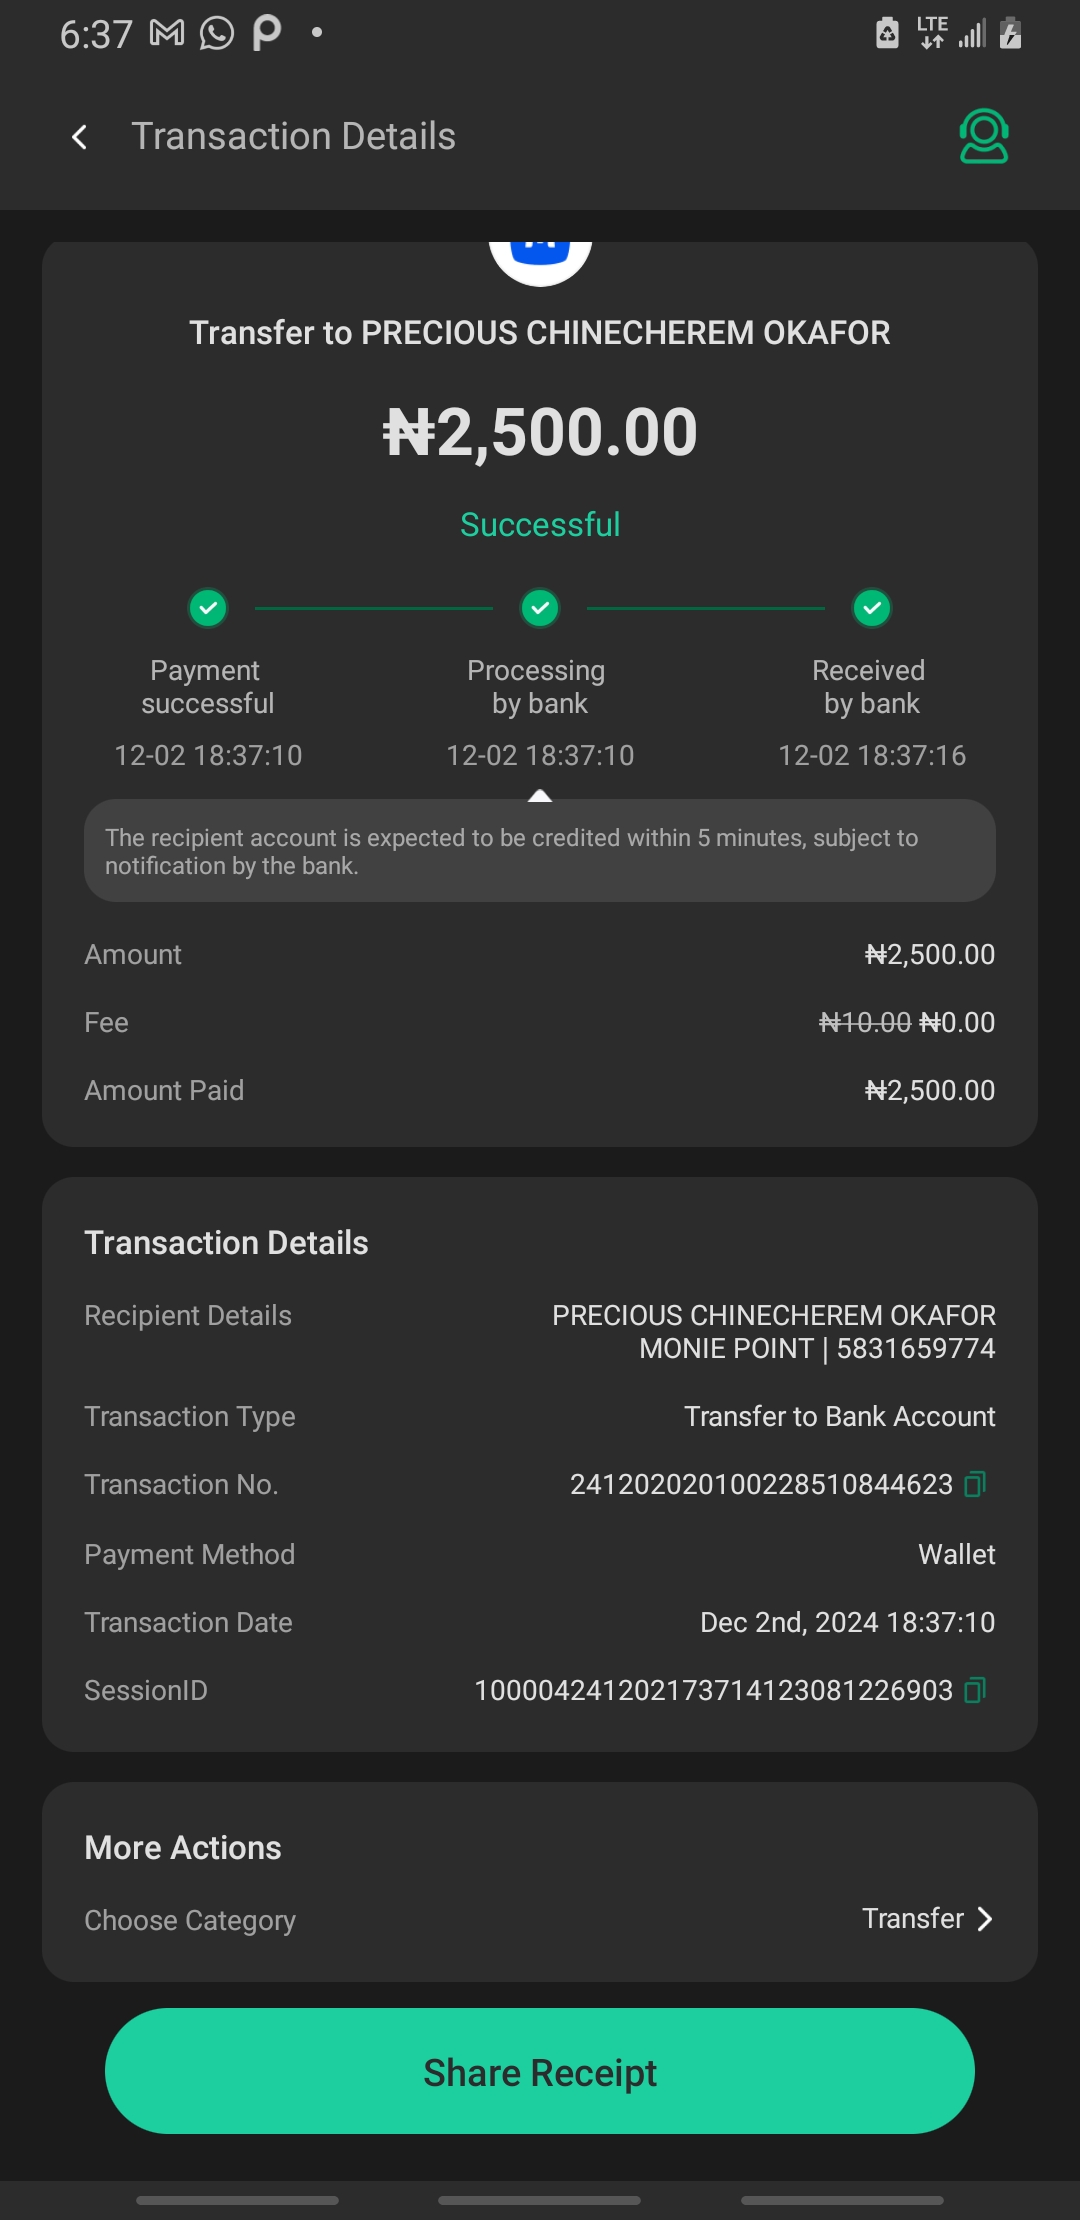Open customer support headset icon
The height and width of the screenshot is (2220, 1080).
pos(983,136)
